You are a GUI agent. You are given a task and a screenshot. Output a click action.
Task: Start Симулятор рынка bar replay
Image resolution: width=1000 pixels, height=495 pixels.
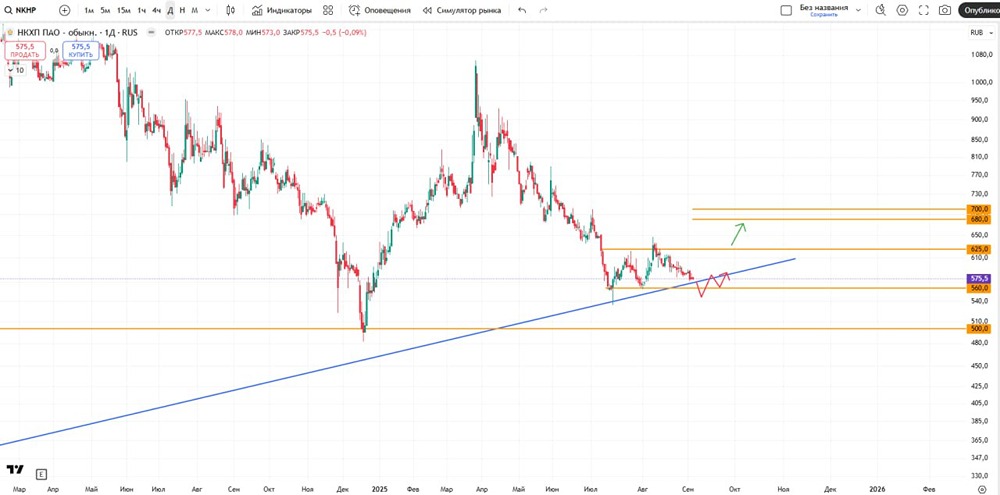pyautogui.click(x=462, y=10)
